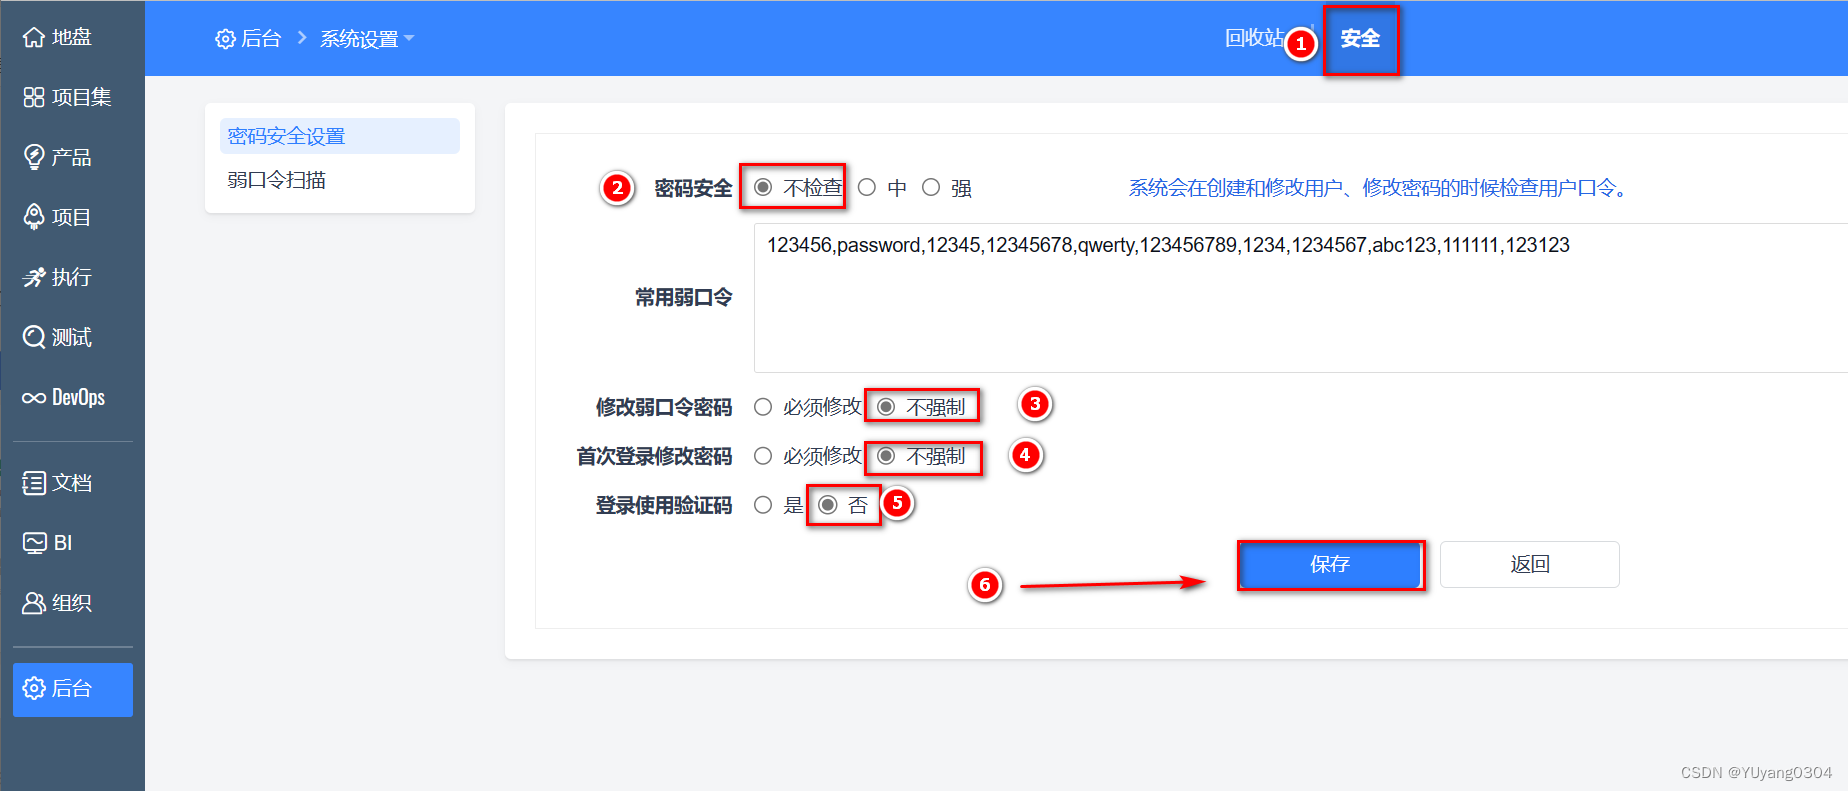Open the 项目 rocket icon in sidebar

[34, 217]
